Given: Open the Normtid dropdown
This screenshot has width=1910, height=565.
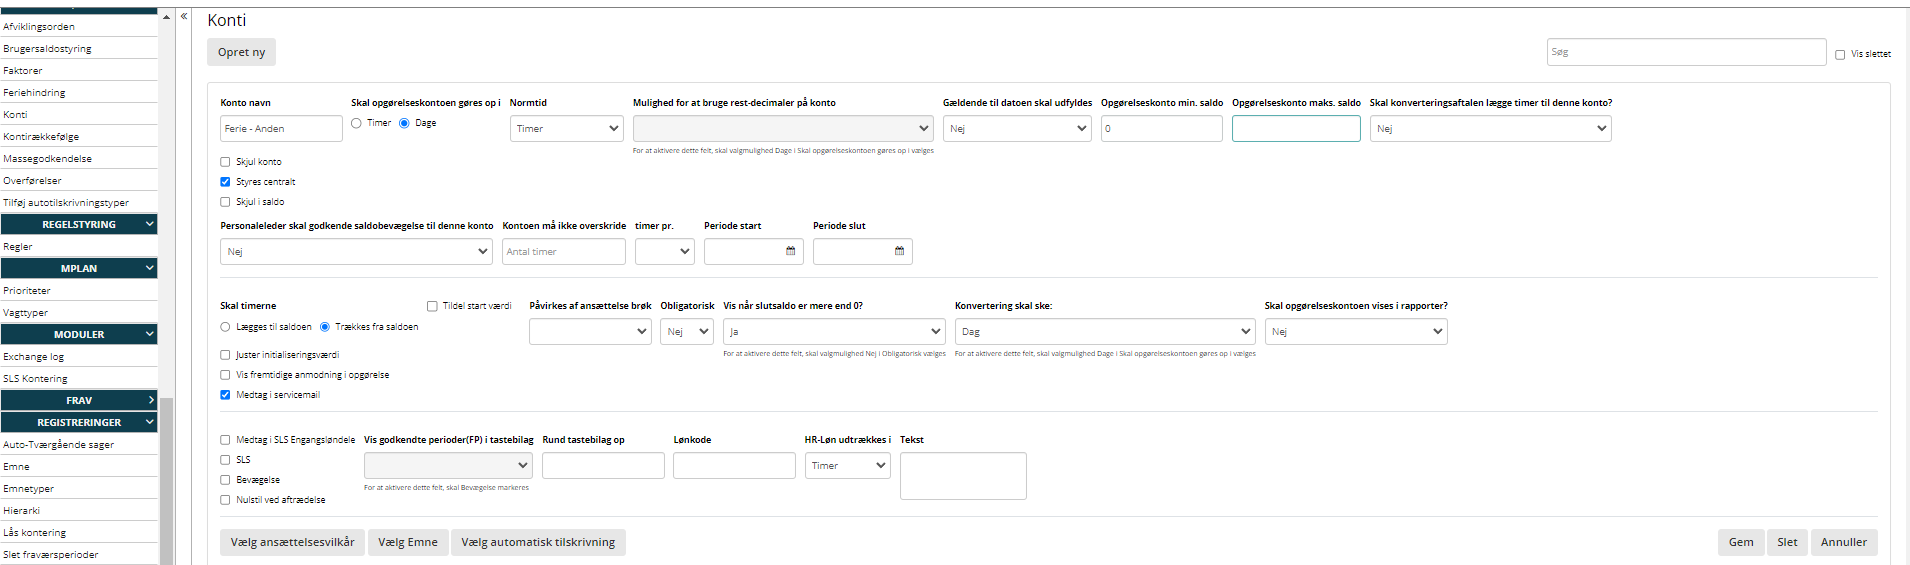Looking at the screenshot, I should click(x=566, y=129).
